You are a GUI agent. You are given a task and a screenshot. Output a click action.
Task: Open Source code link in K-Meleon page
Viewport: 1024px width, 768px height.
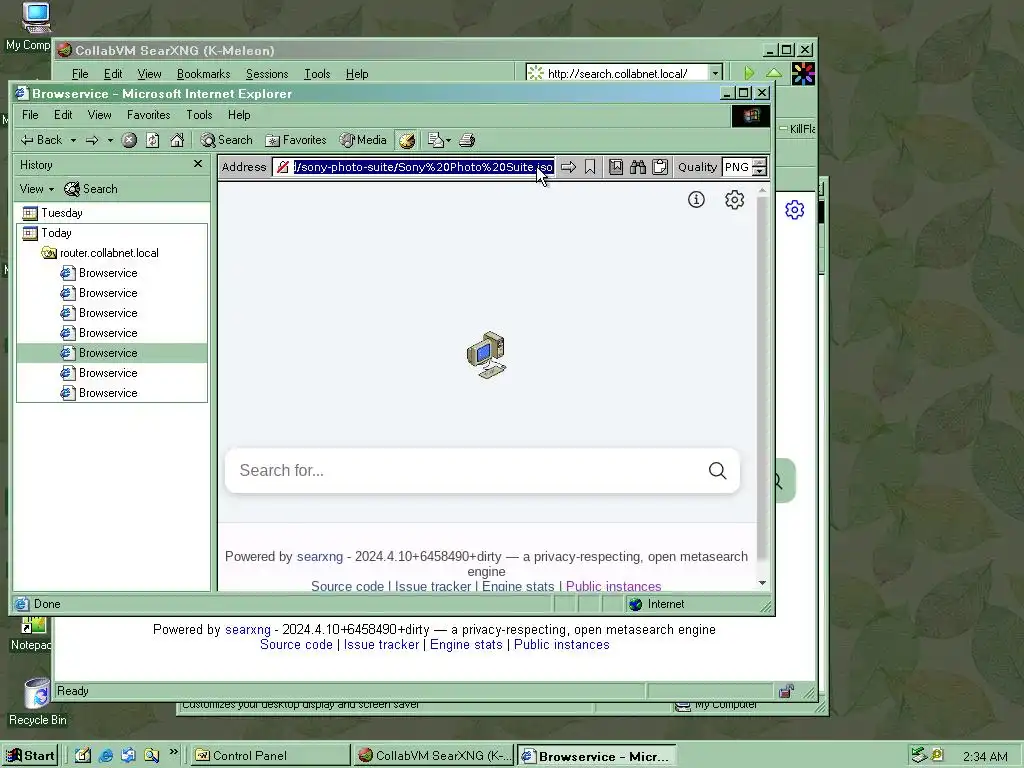pos(296,645)
